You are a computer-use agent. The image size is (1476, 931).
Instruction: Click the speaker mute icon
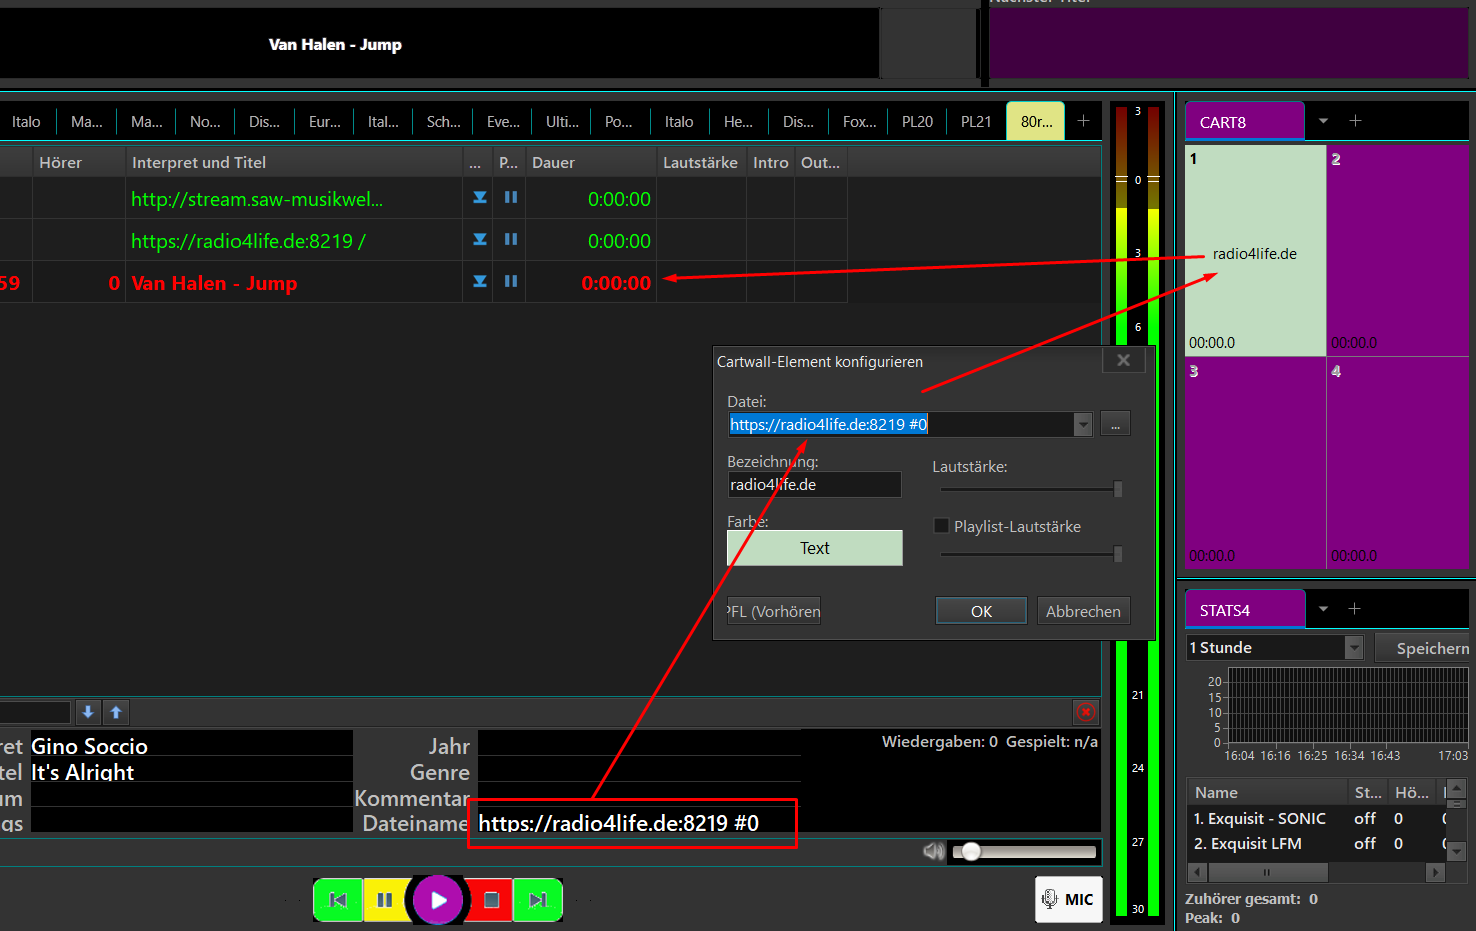[933, 851]
